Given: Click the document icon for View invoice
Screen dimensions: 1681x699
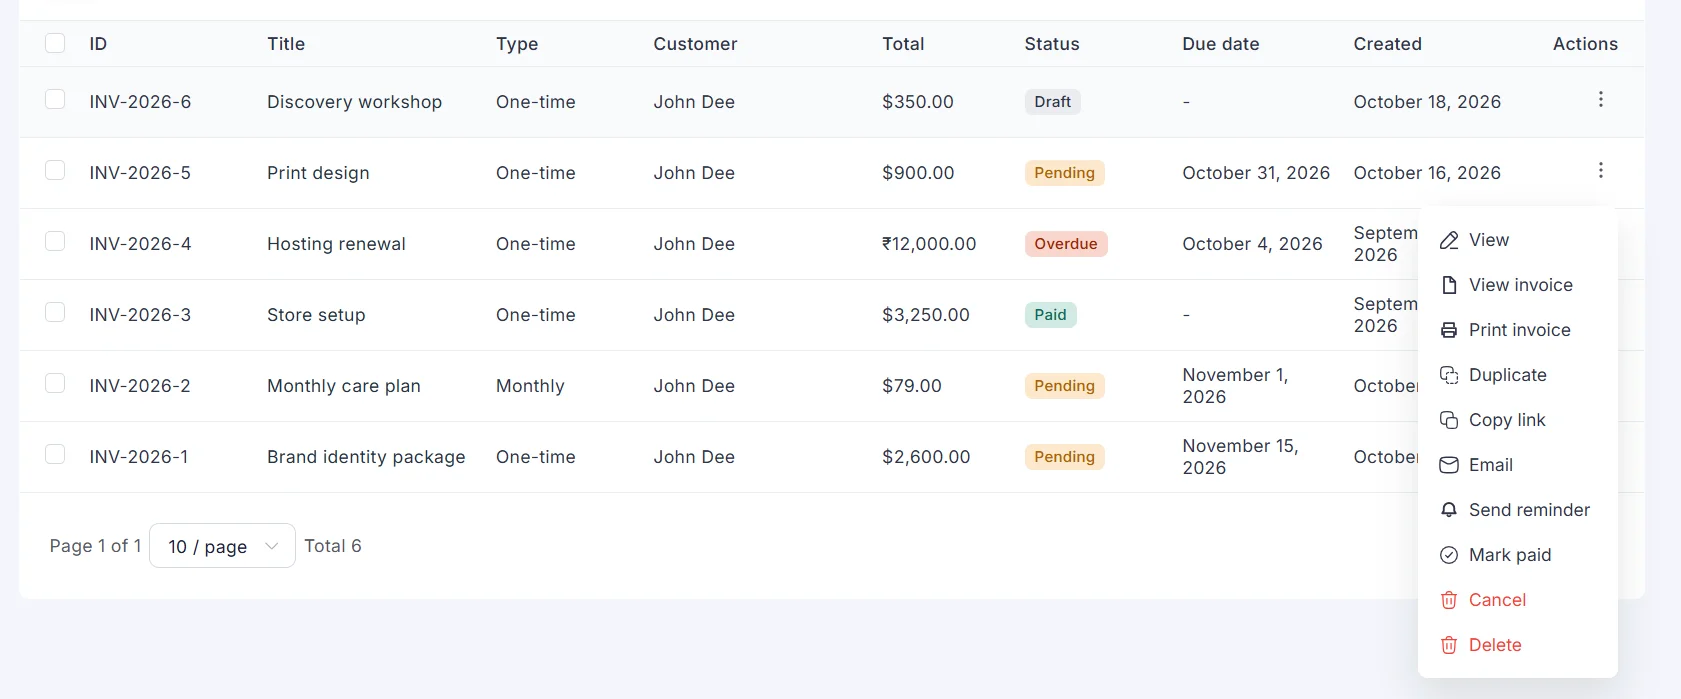Looking at the screenshot, I should click(x=1448, y=285).
